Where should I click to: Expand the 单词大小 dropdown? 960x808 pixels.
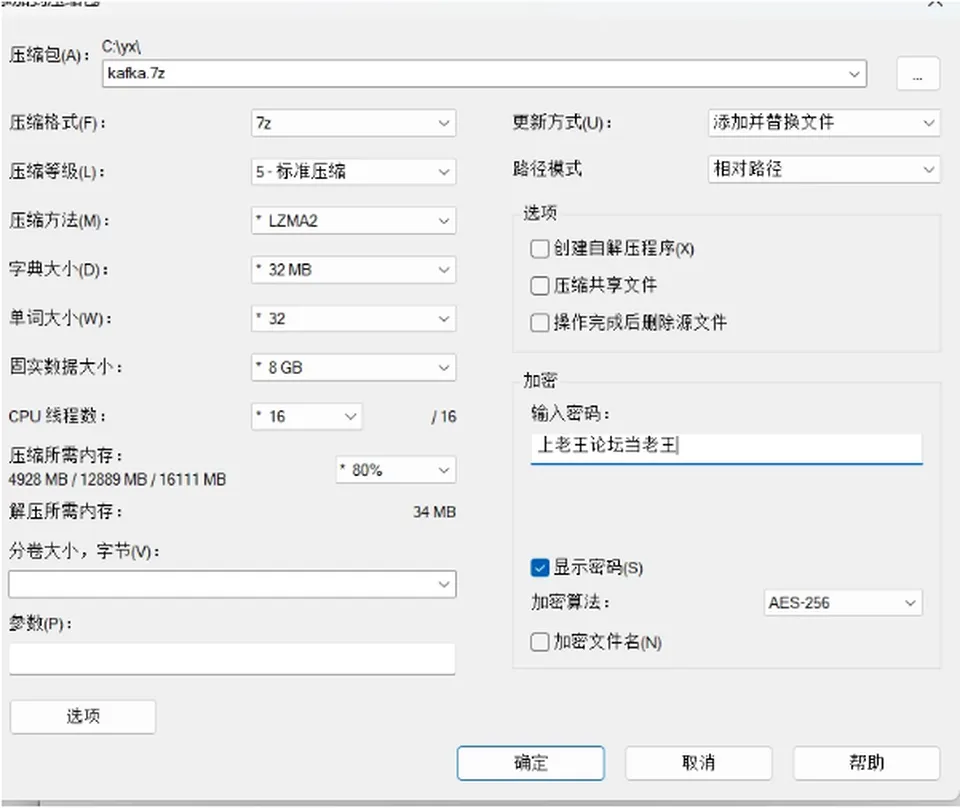click(x=353, y=318)
